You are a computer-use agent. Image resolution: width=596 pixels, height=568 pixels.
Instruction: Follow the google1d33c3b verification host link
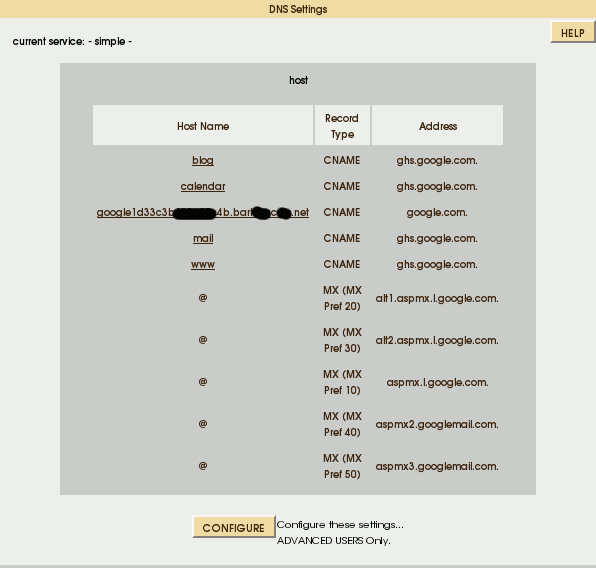click(x=203, y=212)
